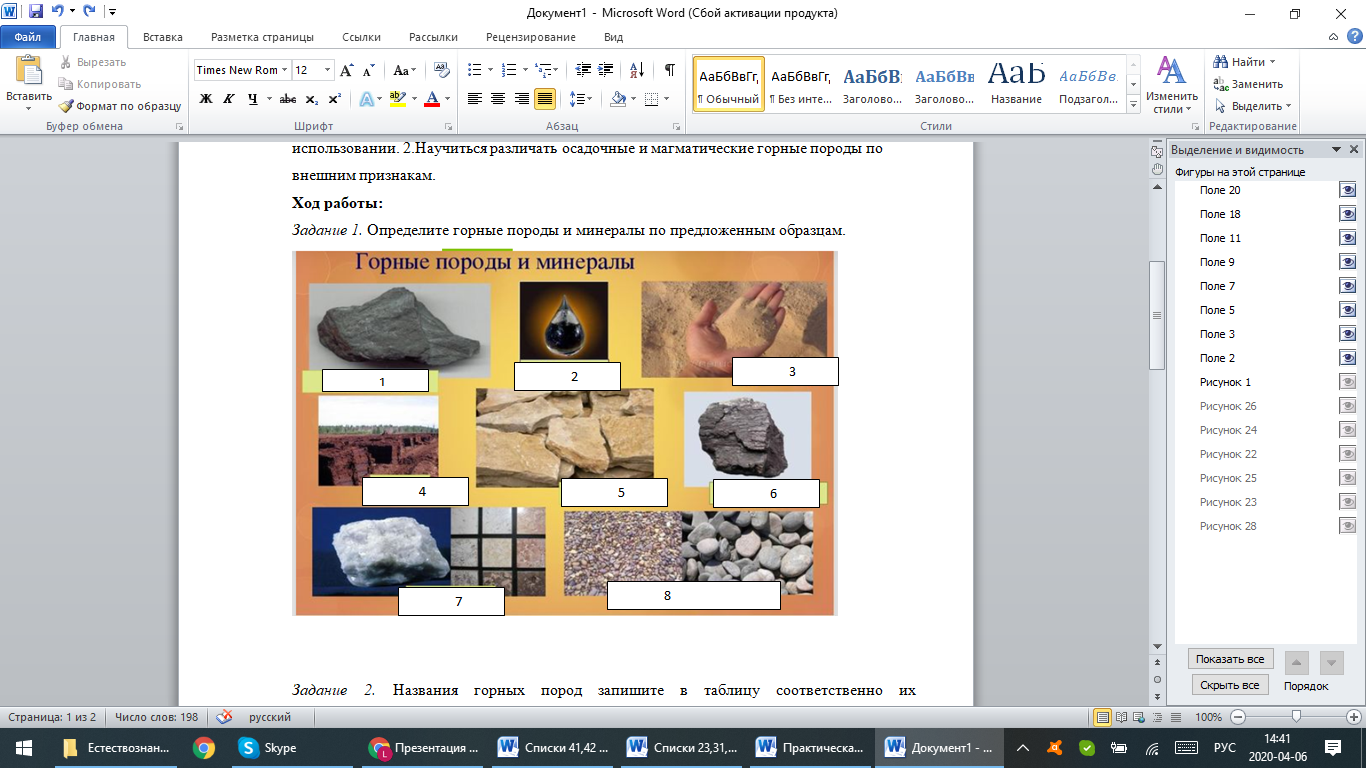Apply the Название style

point(1016,83)
